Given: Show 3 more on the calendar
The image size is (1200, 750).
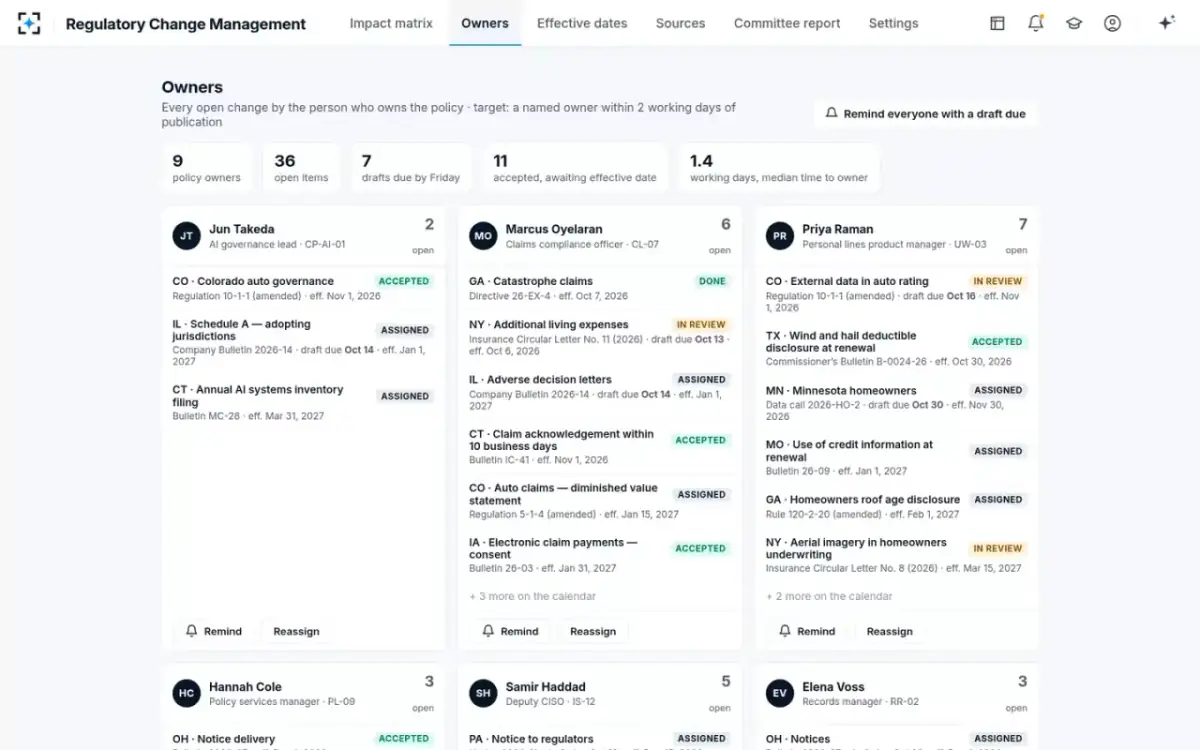Looking at the screenshot, I should point(533,596).
